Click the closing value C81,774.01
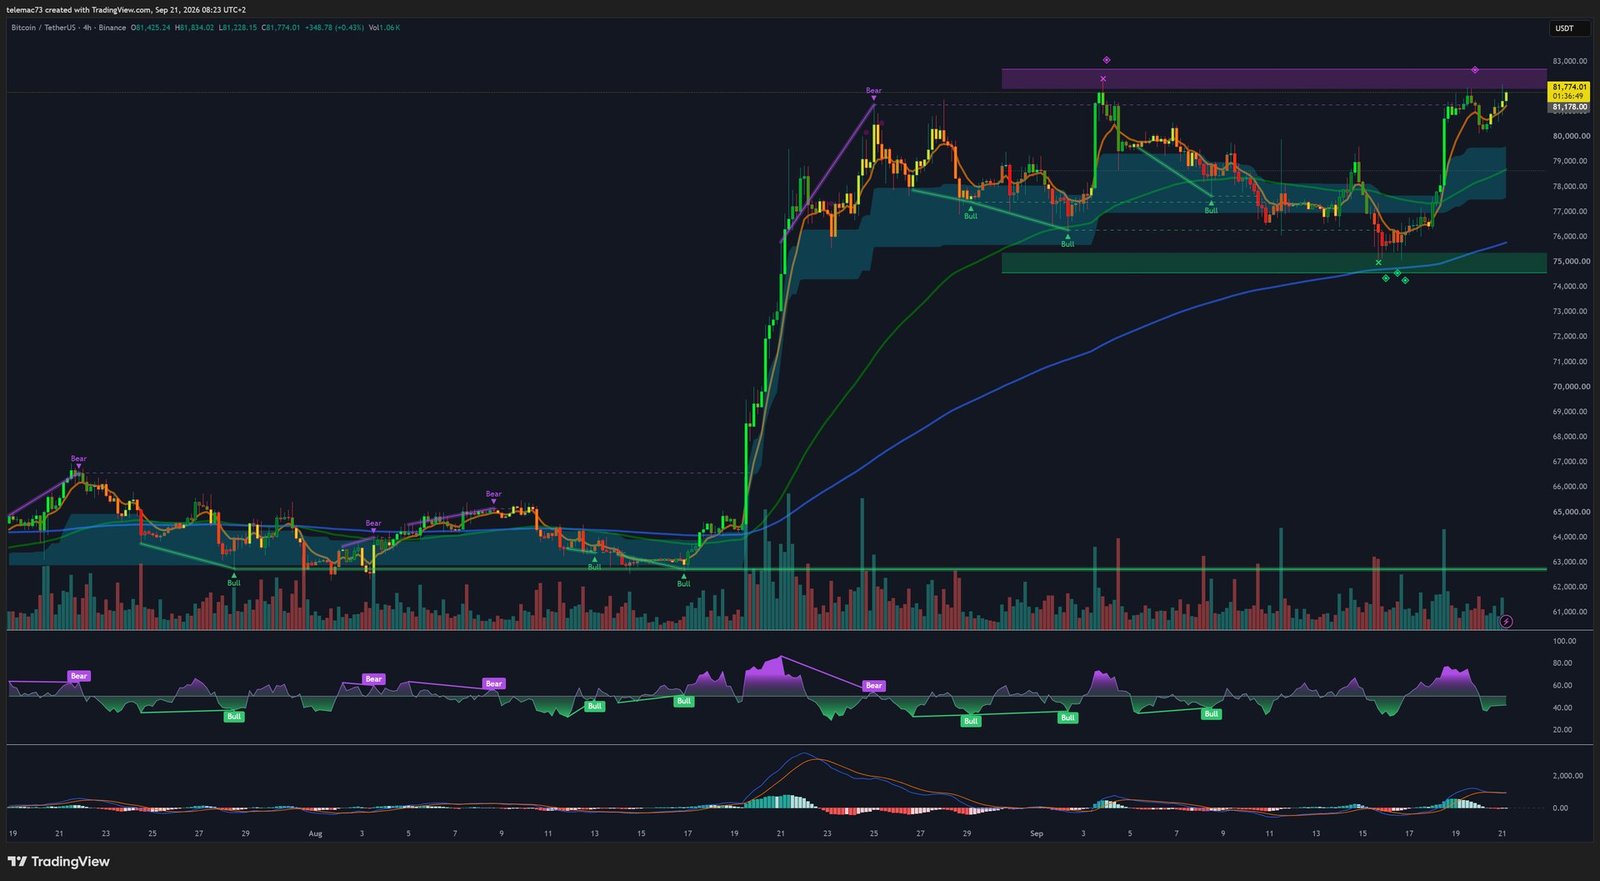The image size is (1600, 881). point(280,27)
